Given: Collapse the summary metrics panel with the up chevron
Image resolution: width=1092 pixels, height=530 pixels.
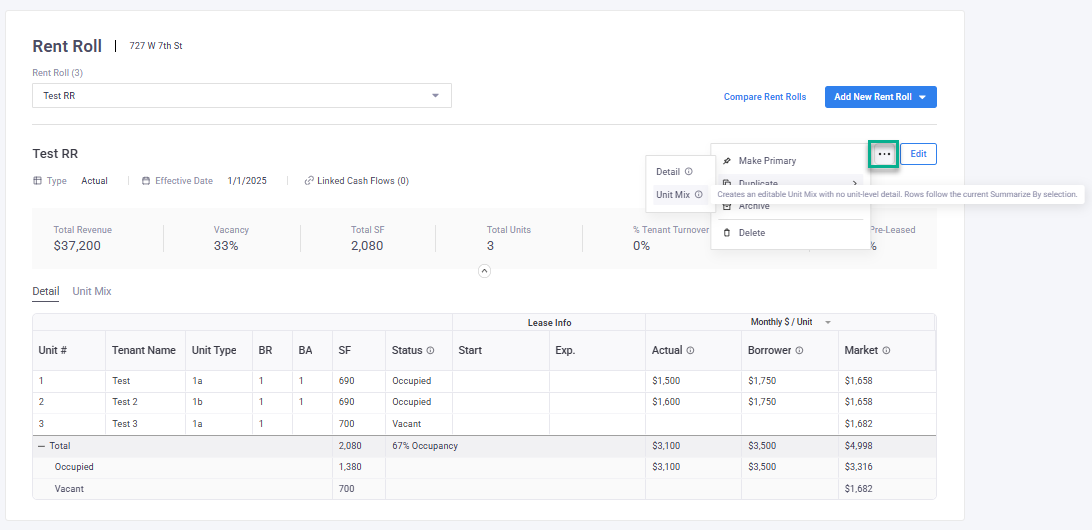Looking at the screenshot, I should (x=485, y=272).
